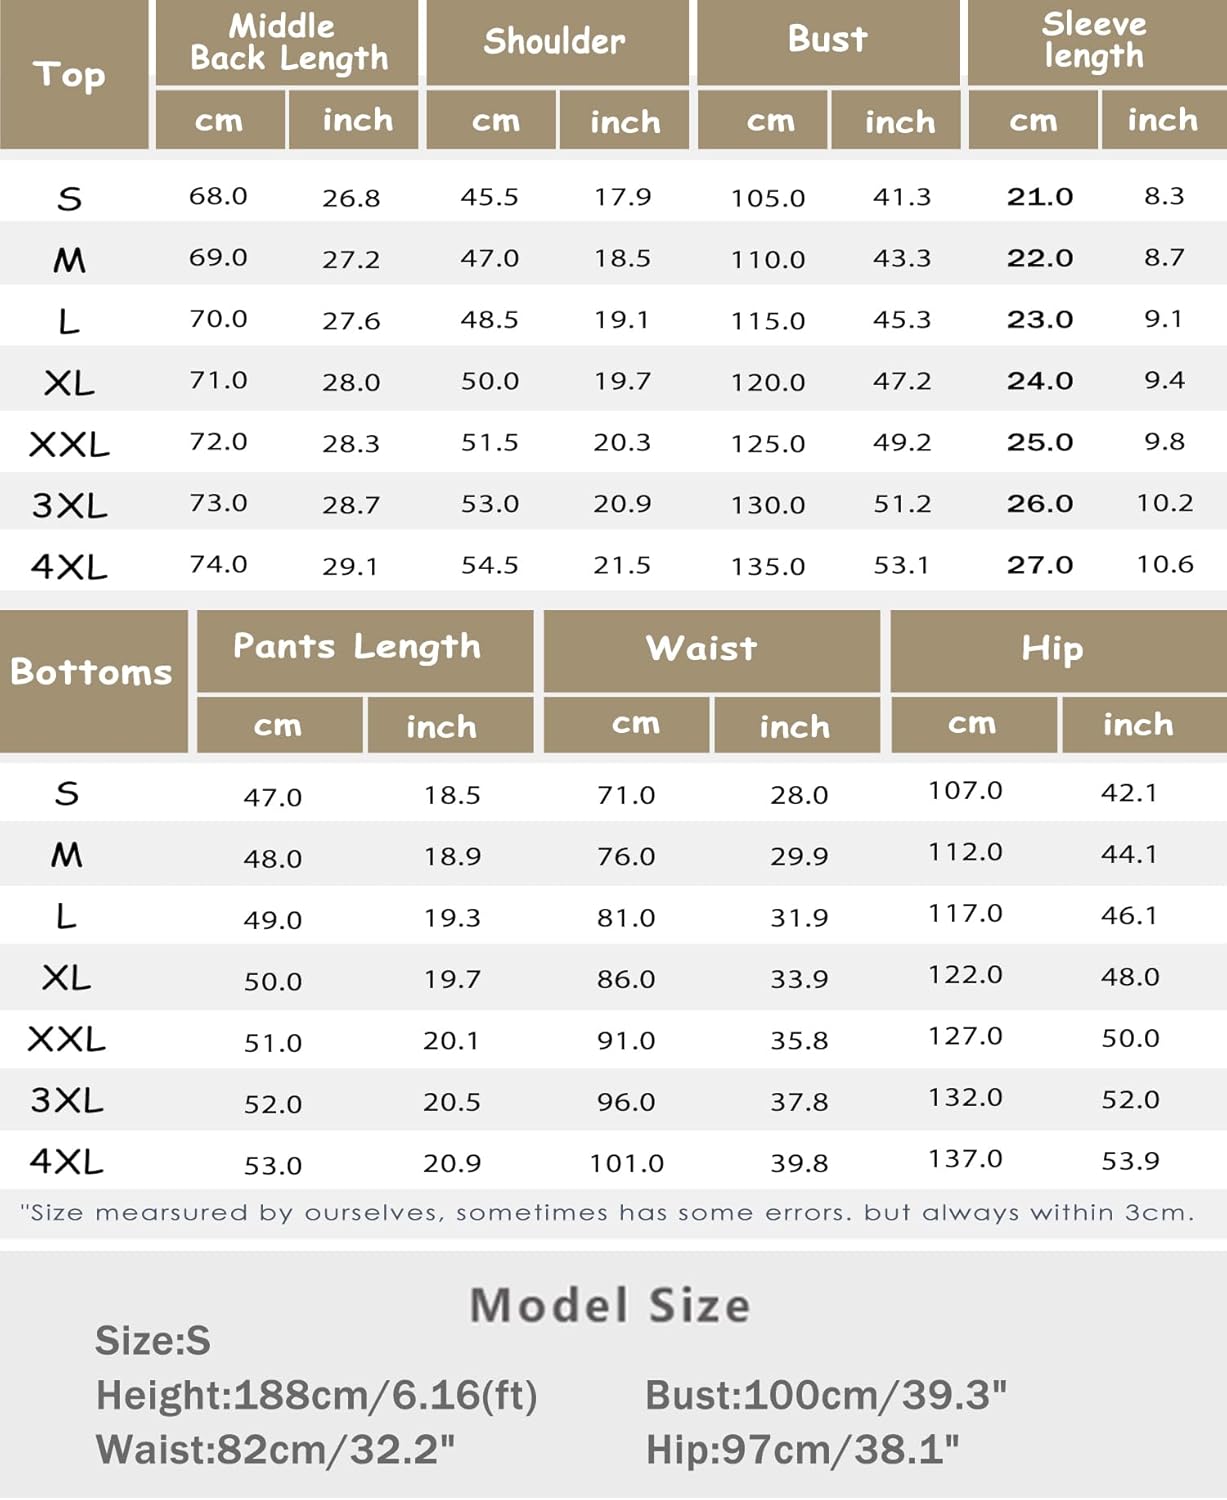Image resolution: width=1227 pixels, height=1500 pixels.
Task: Select the size measurement disclaimer note
Action: pos(607,1213)
